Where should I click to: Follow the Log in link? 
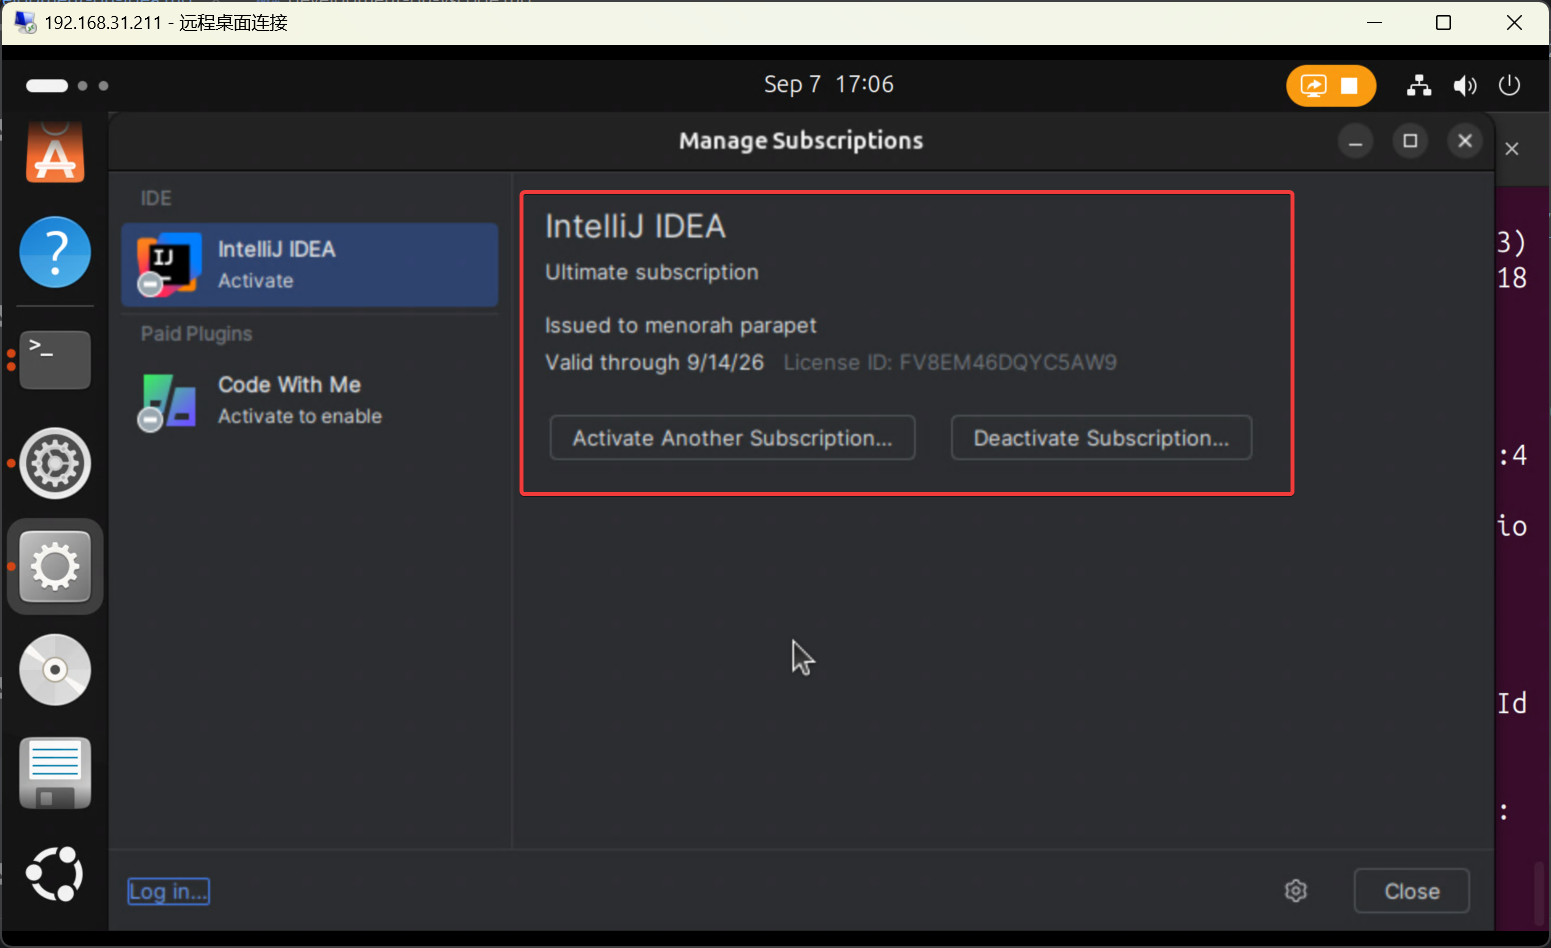(x=168, y=891)
